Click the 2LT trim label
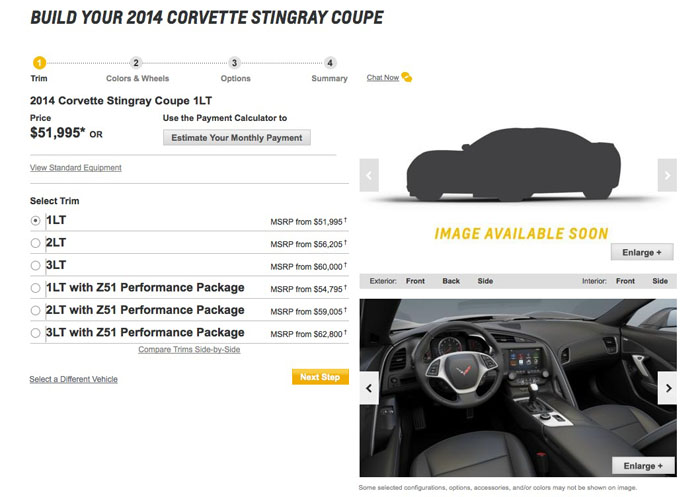 pyautogui.click(x=56, y=242)
